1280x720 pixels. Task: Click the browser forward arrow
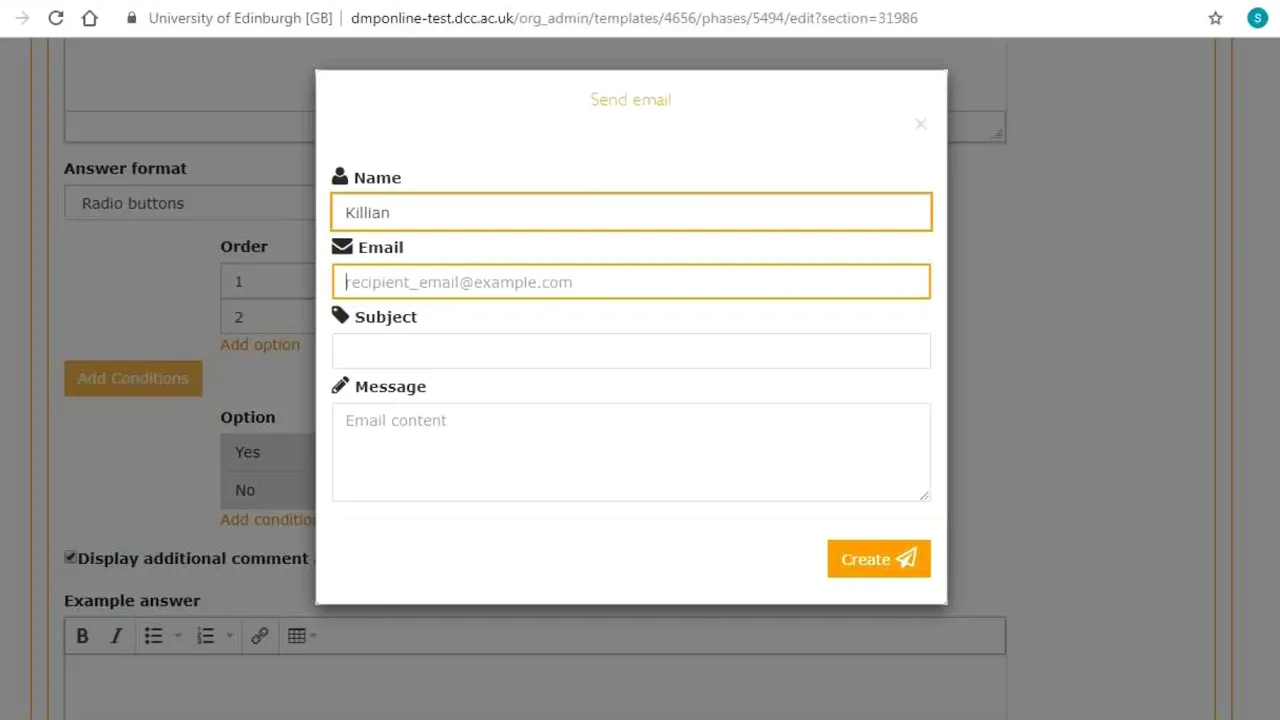click(x=22, y=18)
